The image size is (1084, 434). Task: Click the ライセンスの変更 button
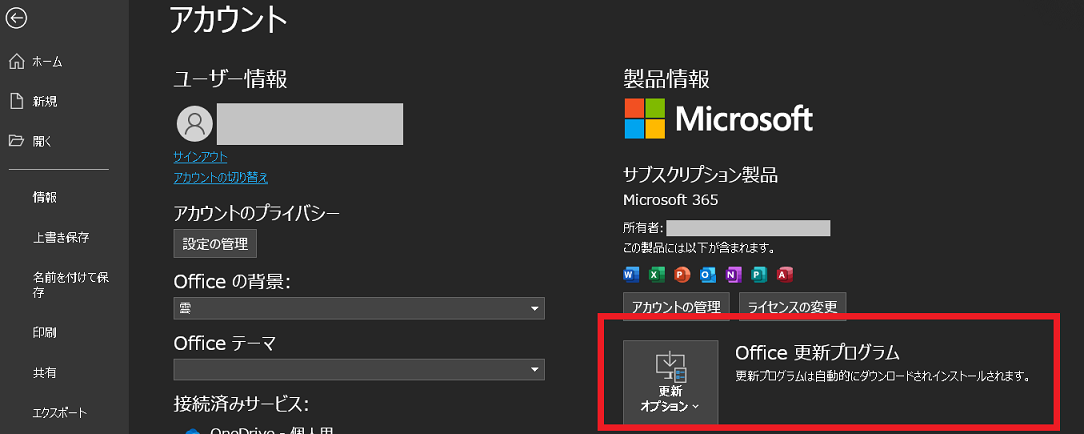click(x=792, y=306)
